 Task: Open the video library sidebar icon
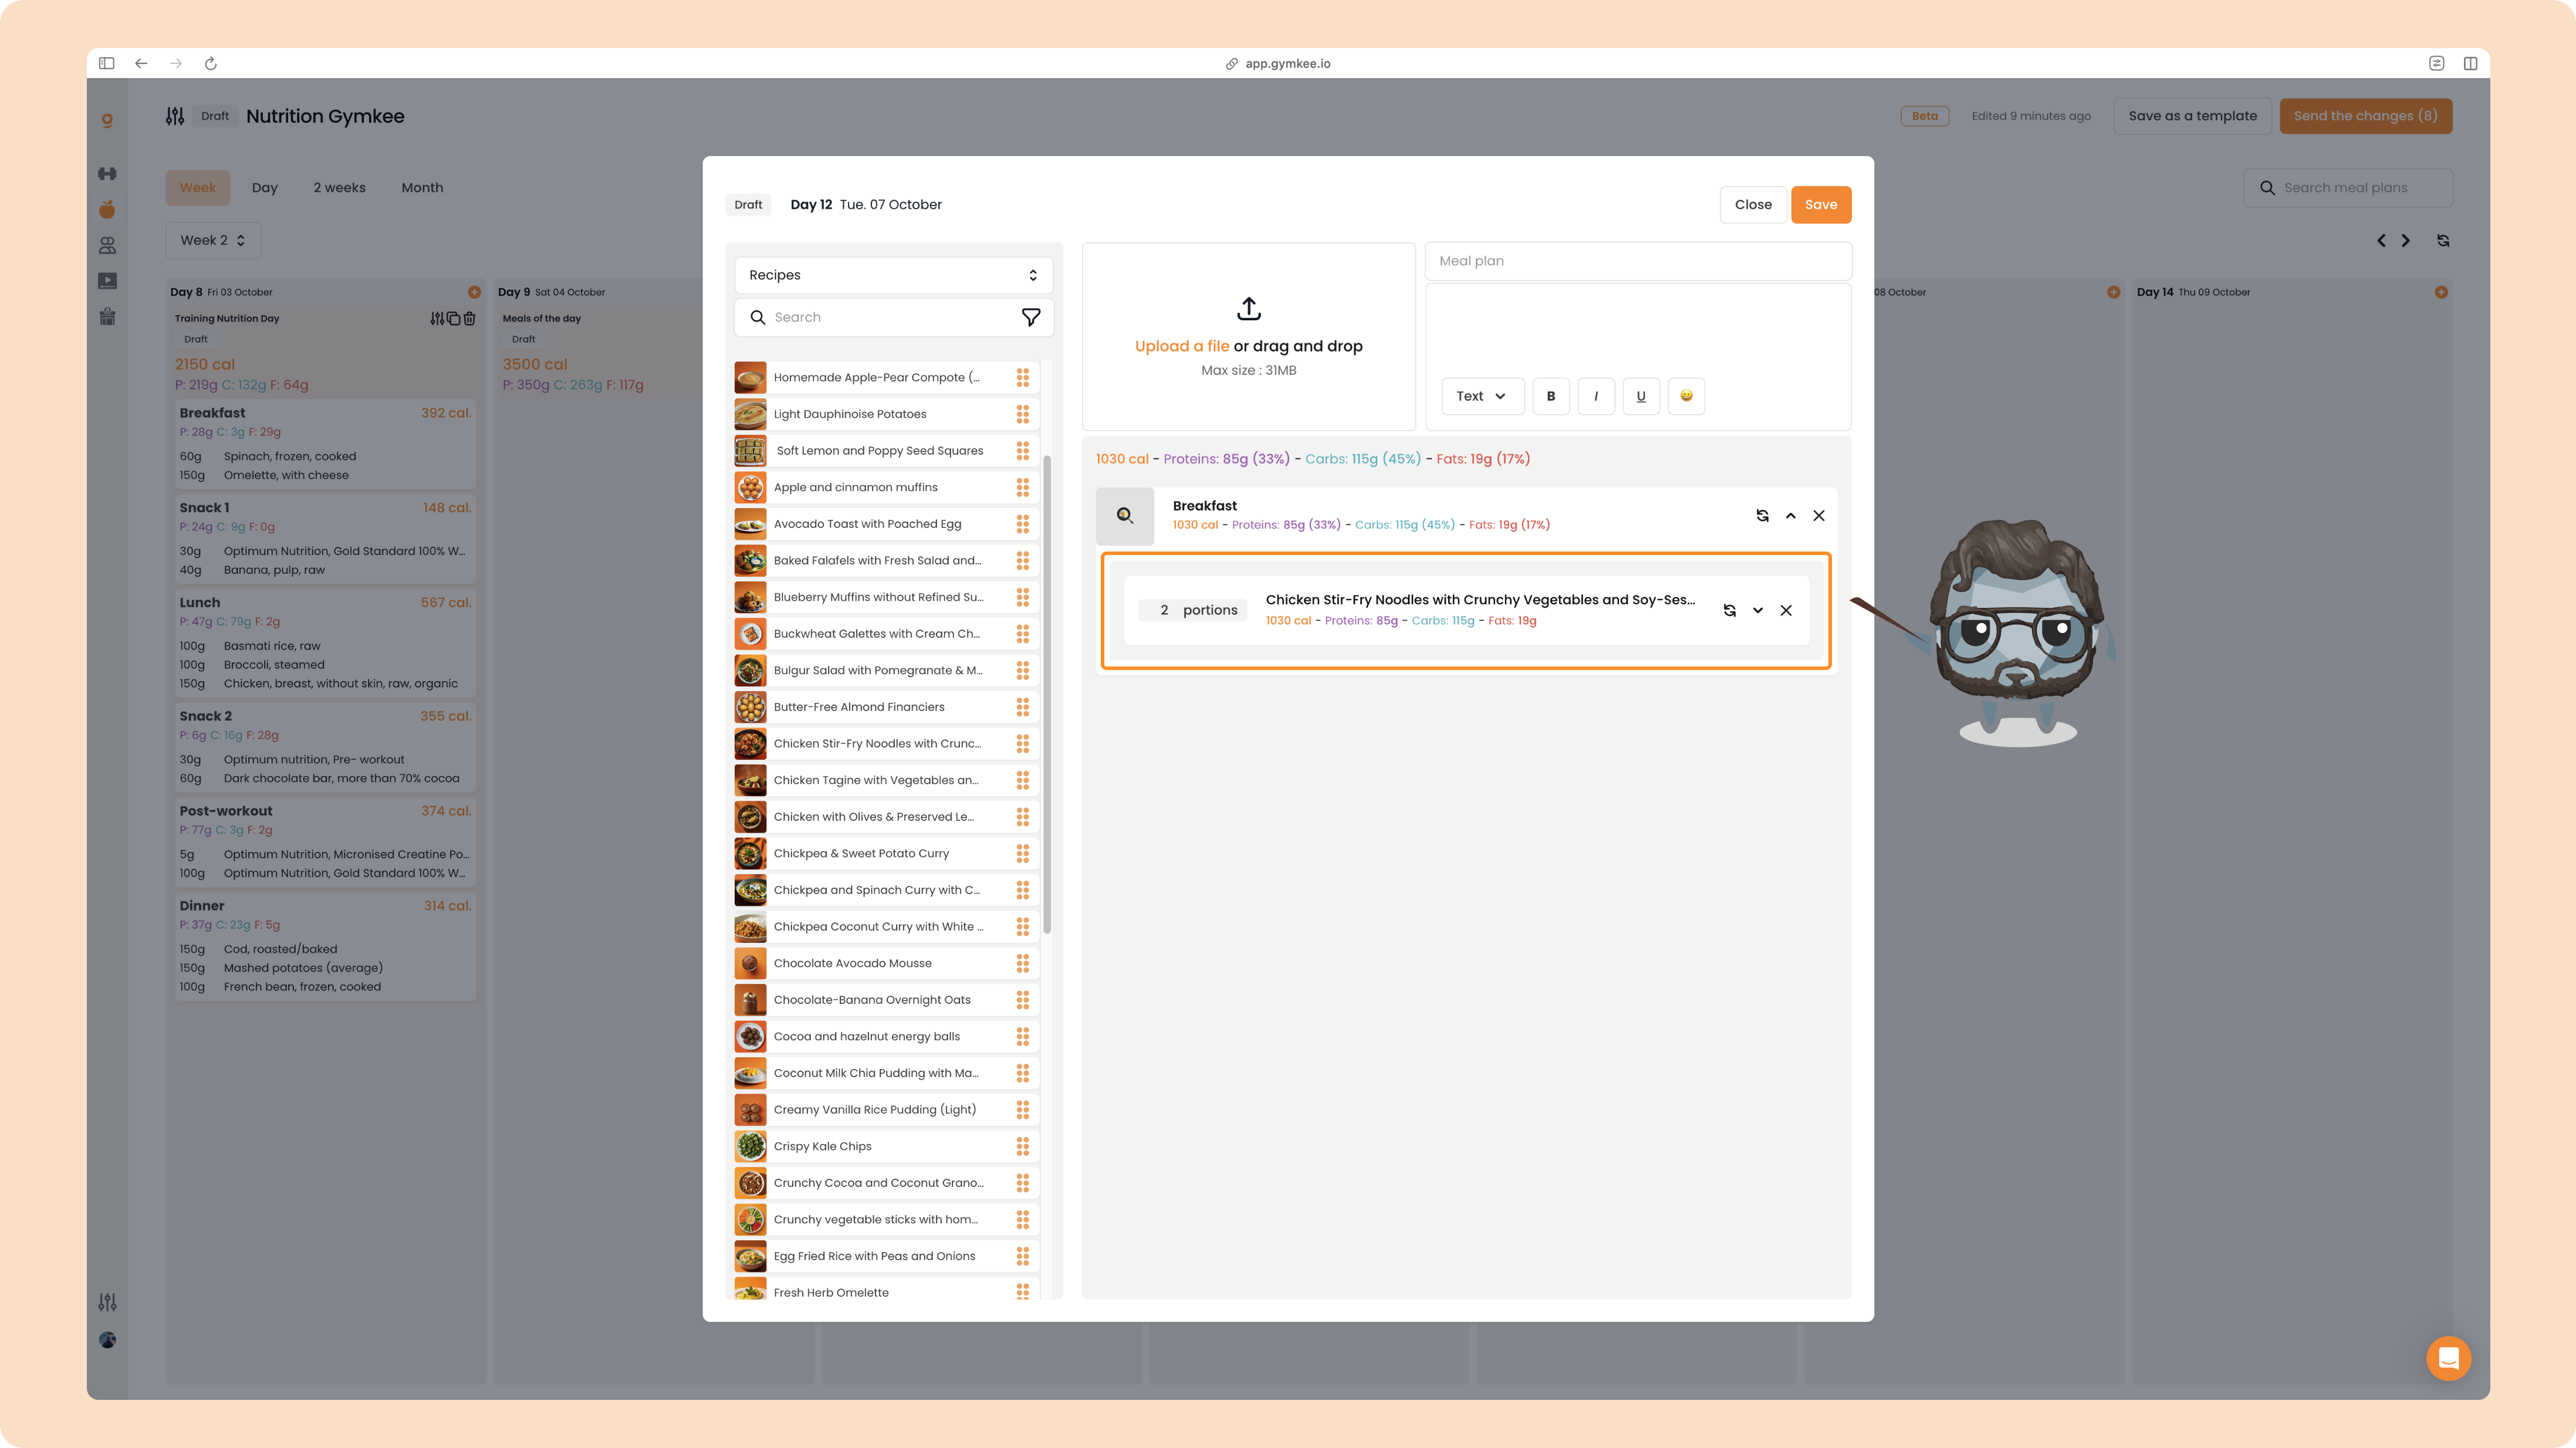[107, 281]
